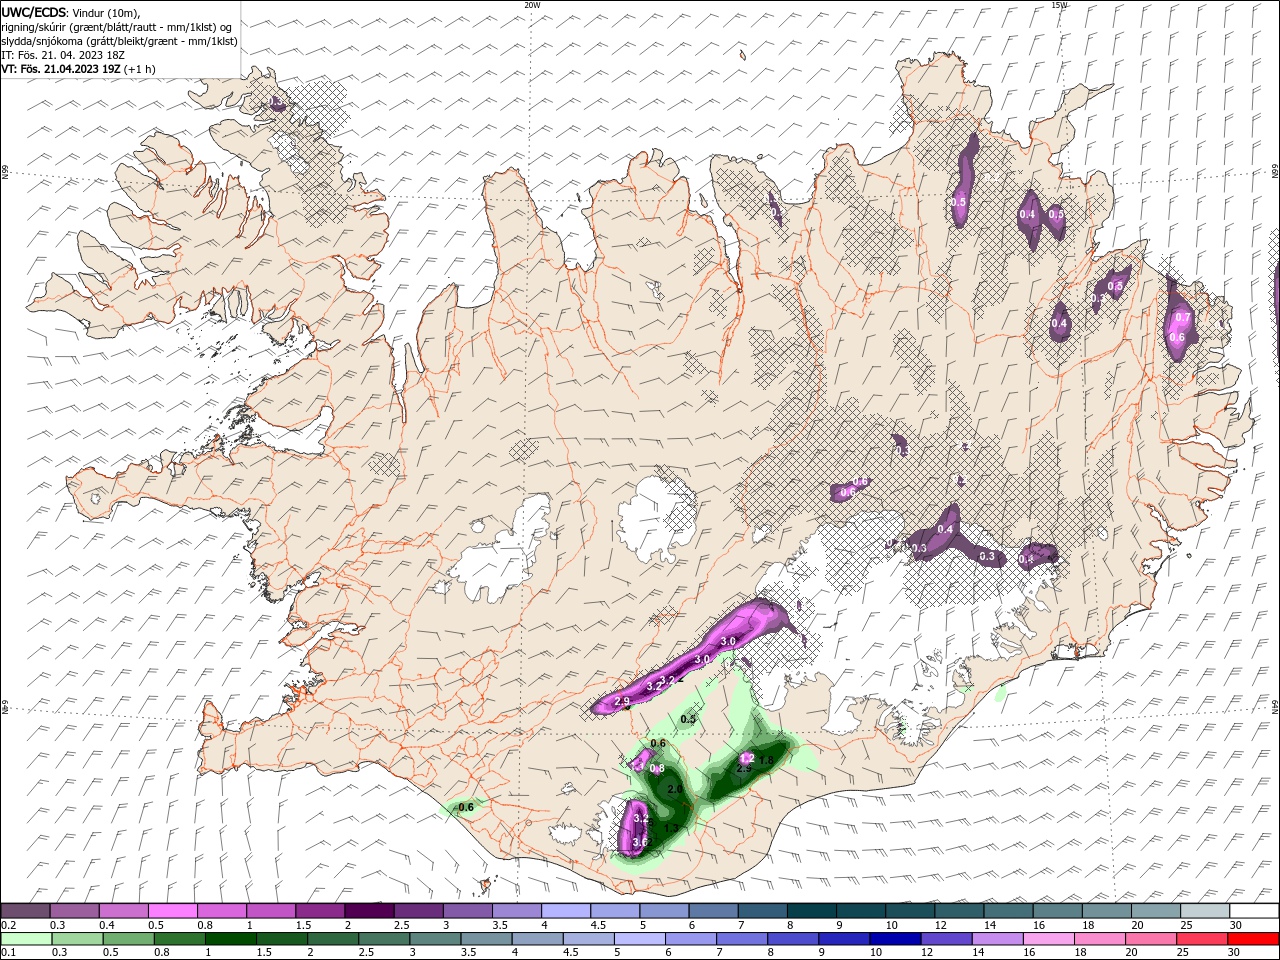Pick the top-row dark teal swatch starting at 8
This screenshot has width=1280, height=960.
point(811,911)
